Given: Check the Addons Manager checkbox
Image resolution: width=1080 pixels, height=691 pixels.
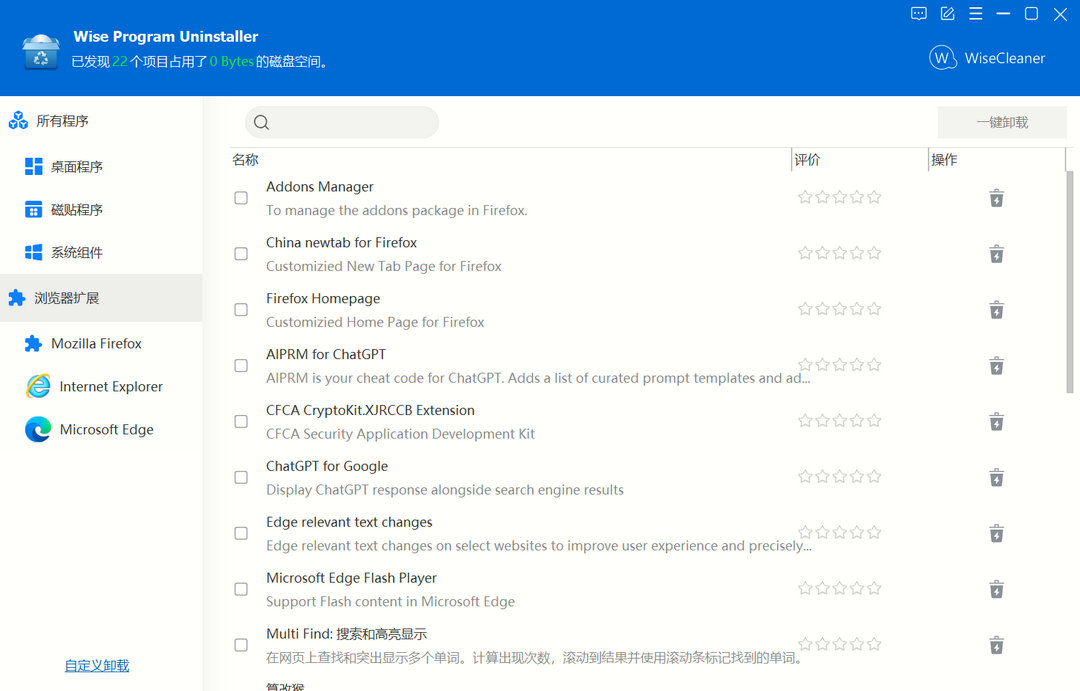Looking at the screenshot, I should [x=241, y=198].
